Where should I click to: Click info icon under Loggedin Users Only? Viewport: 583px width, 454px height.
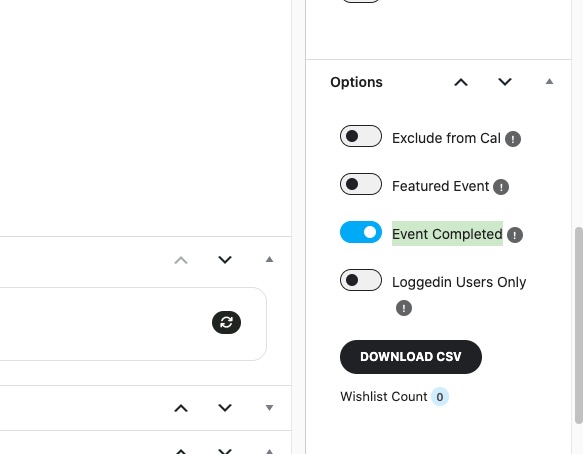[404, 308]
